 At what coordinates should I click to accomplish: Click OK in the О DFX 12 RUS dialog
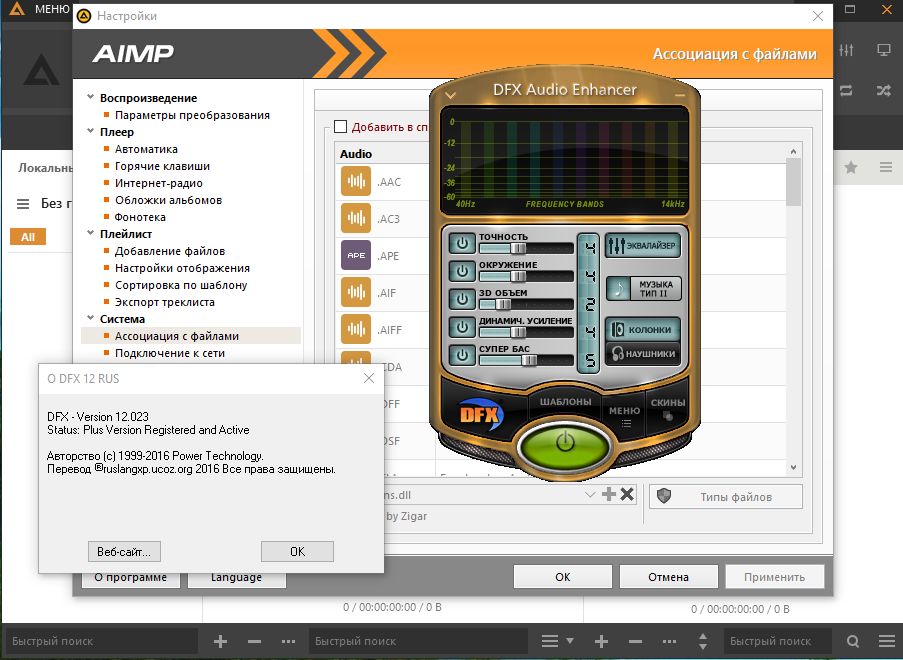coord(297,552)
